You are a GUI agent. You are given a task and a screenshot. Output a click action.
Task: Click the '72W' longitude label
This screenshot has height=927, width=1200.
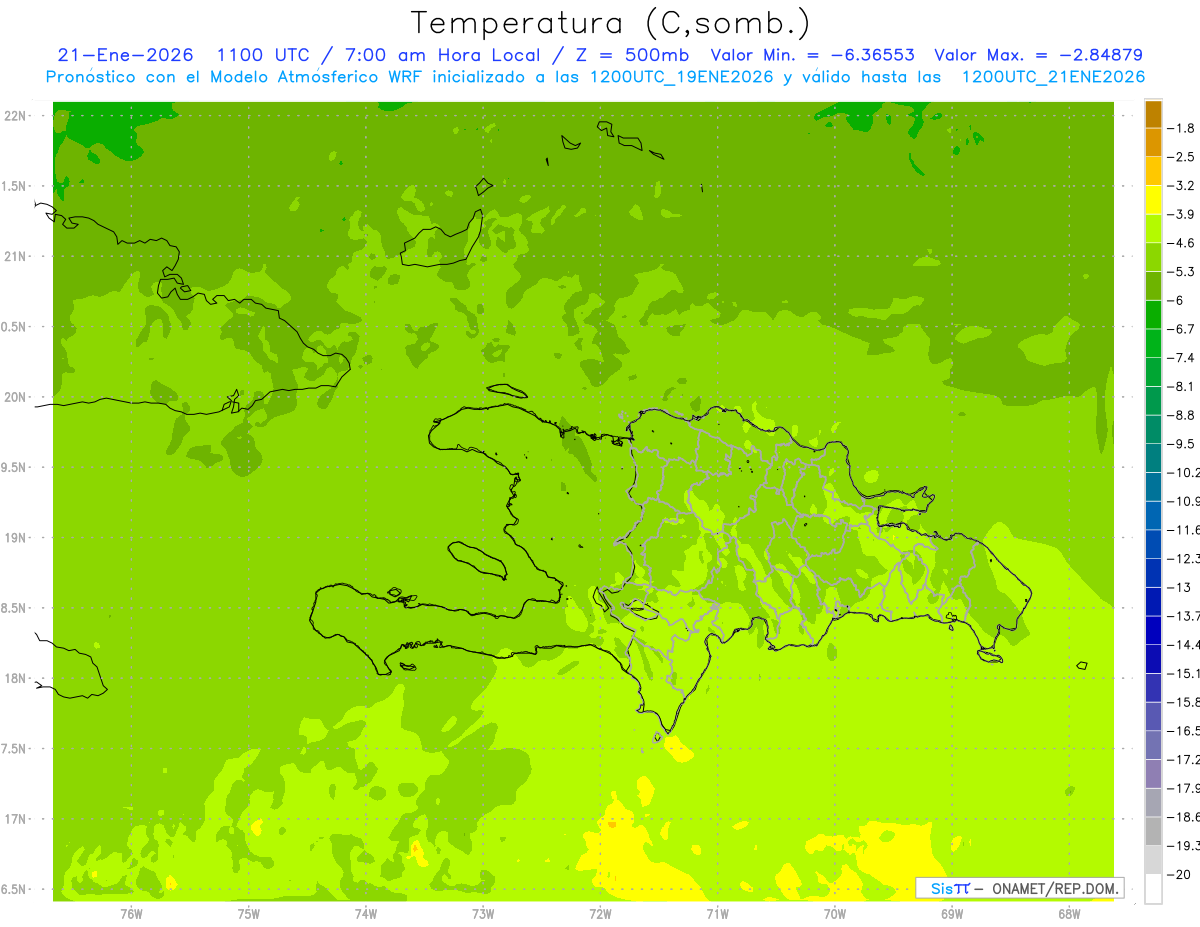(600, 913)
